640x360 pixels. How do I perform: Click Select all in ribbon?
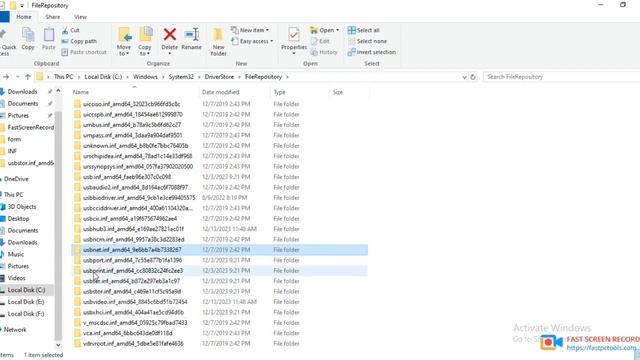point(363,30)
